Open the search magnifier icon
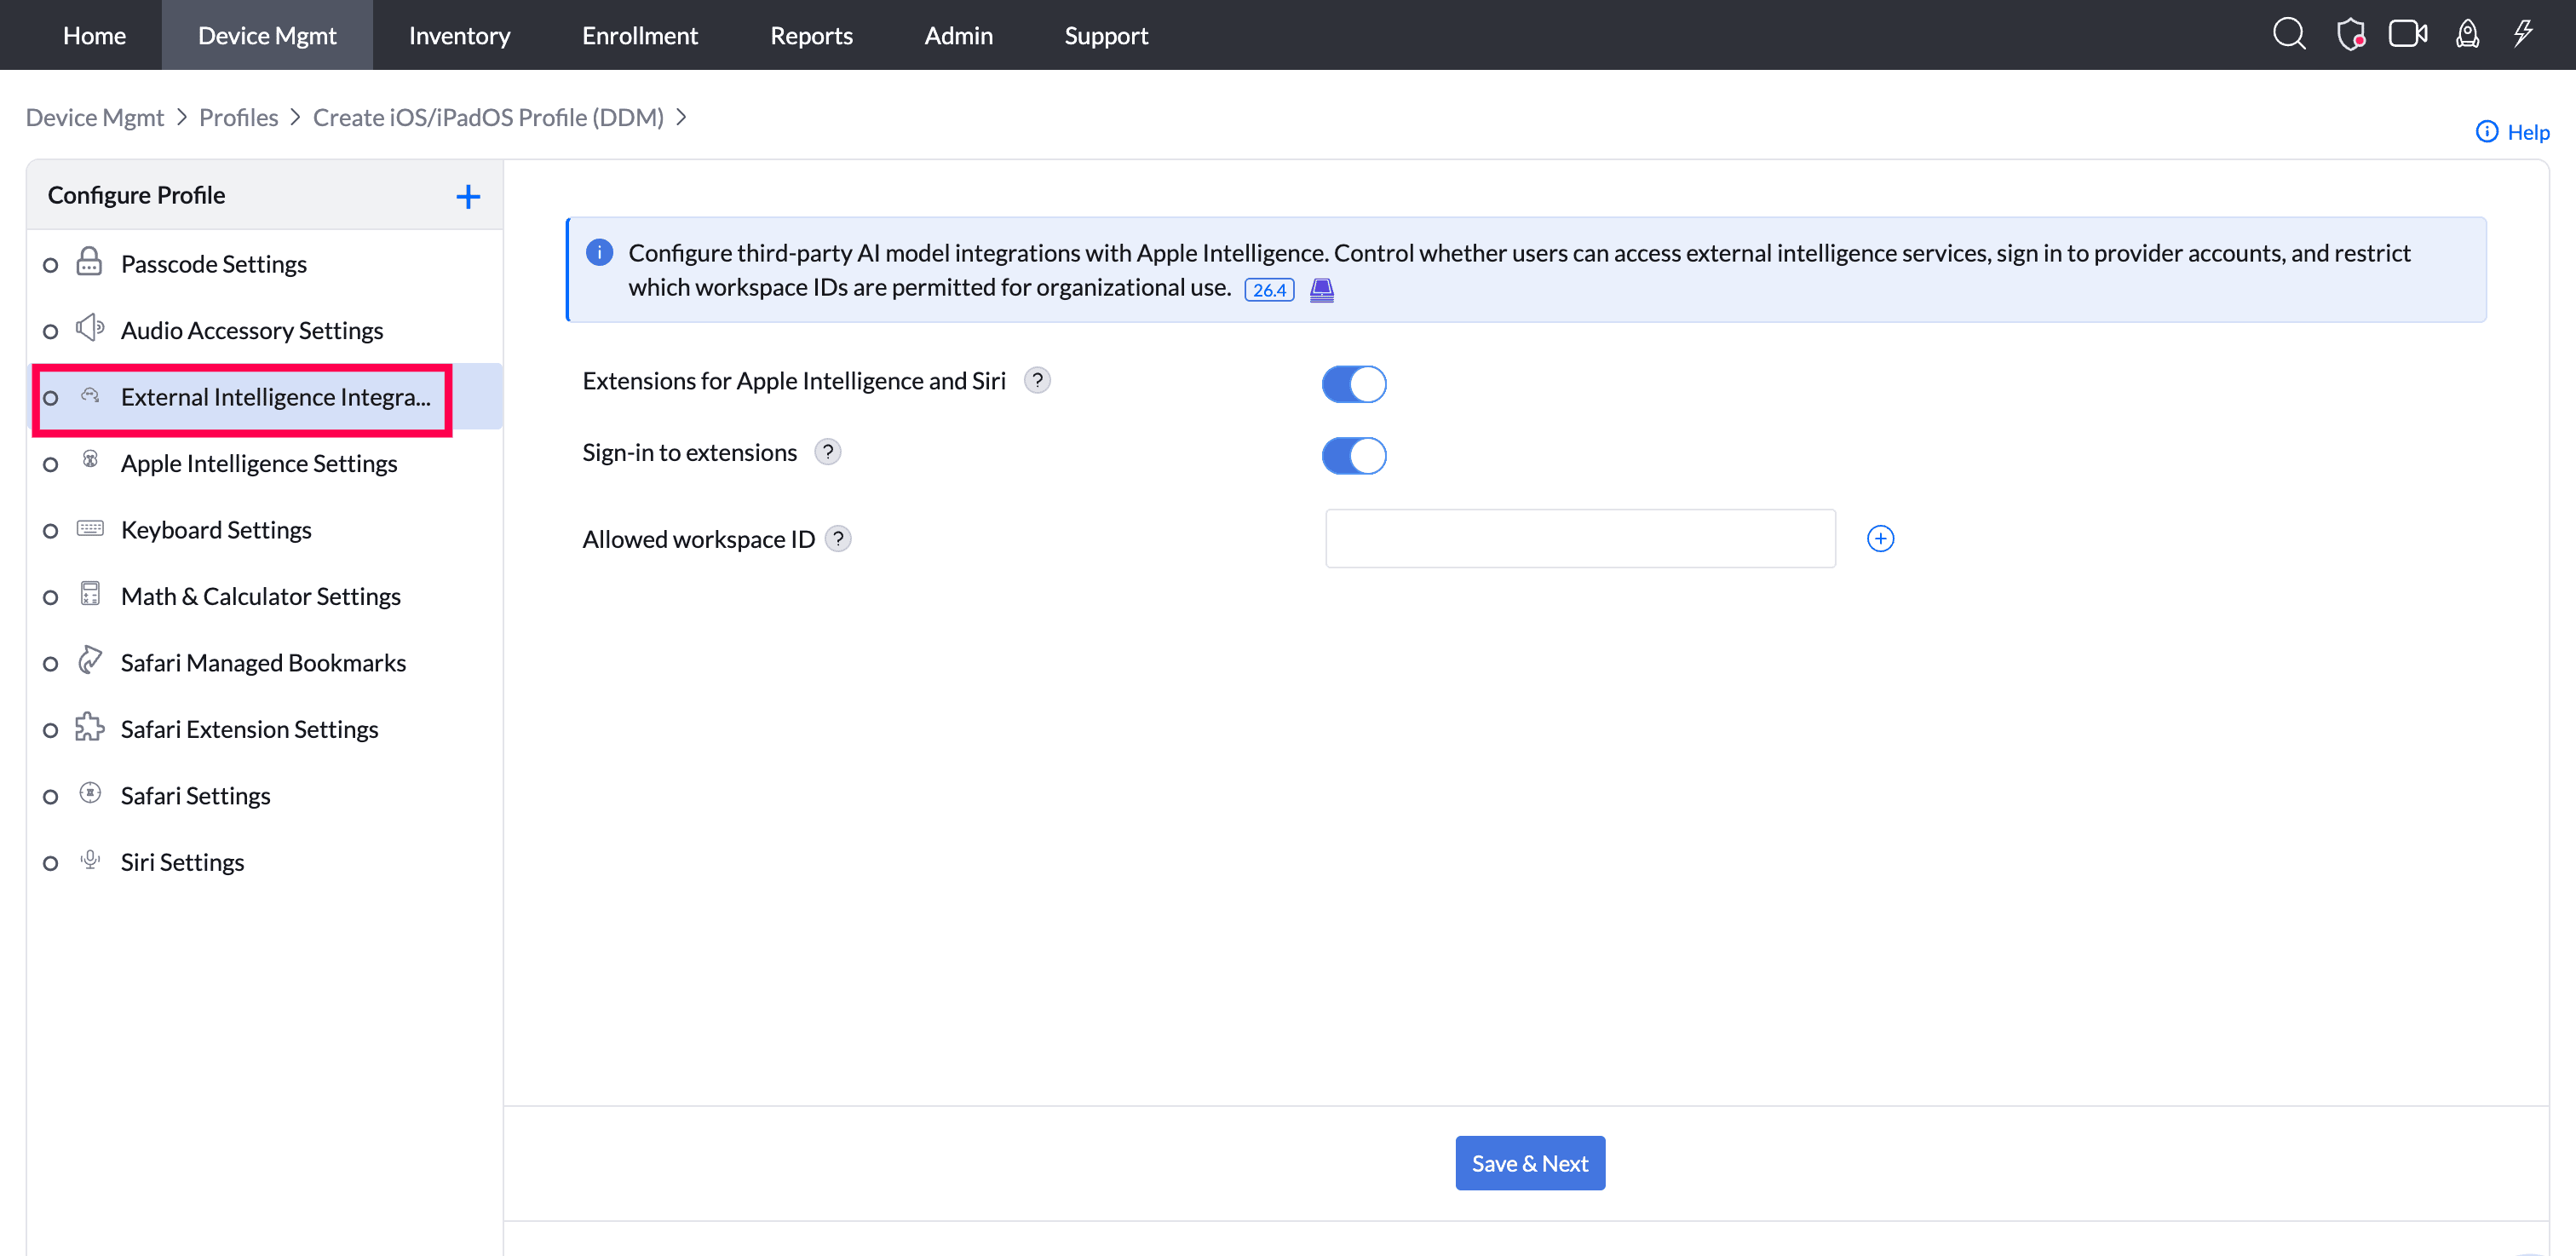The image size is (2576, 1256). 2288,34
